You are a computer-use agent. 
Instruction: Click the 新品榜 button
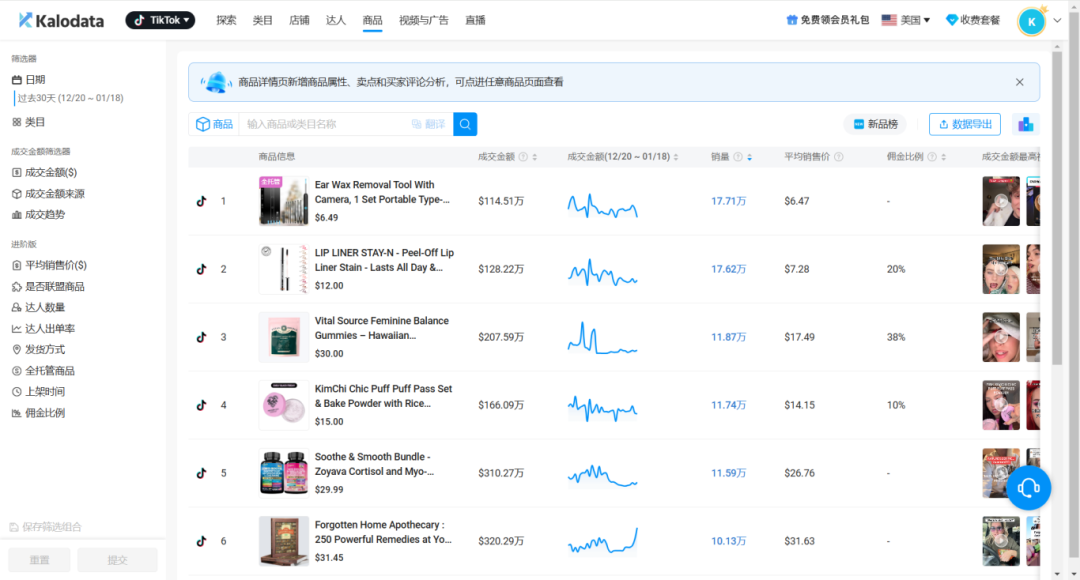[875, 124]
